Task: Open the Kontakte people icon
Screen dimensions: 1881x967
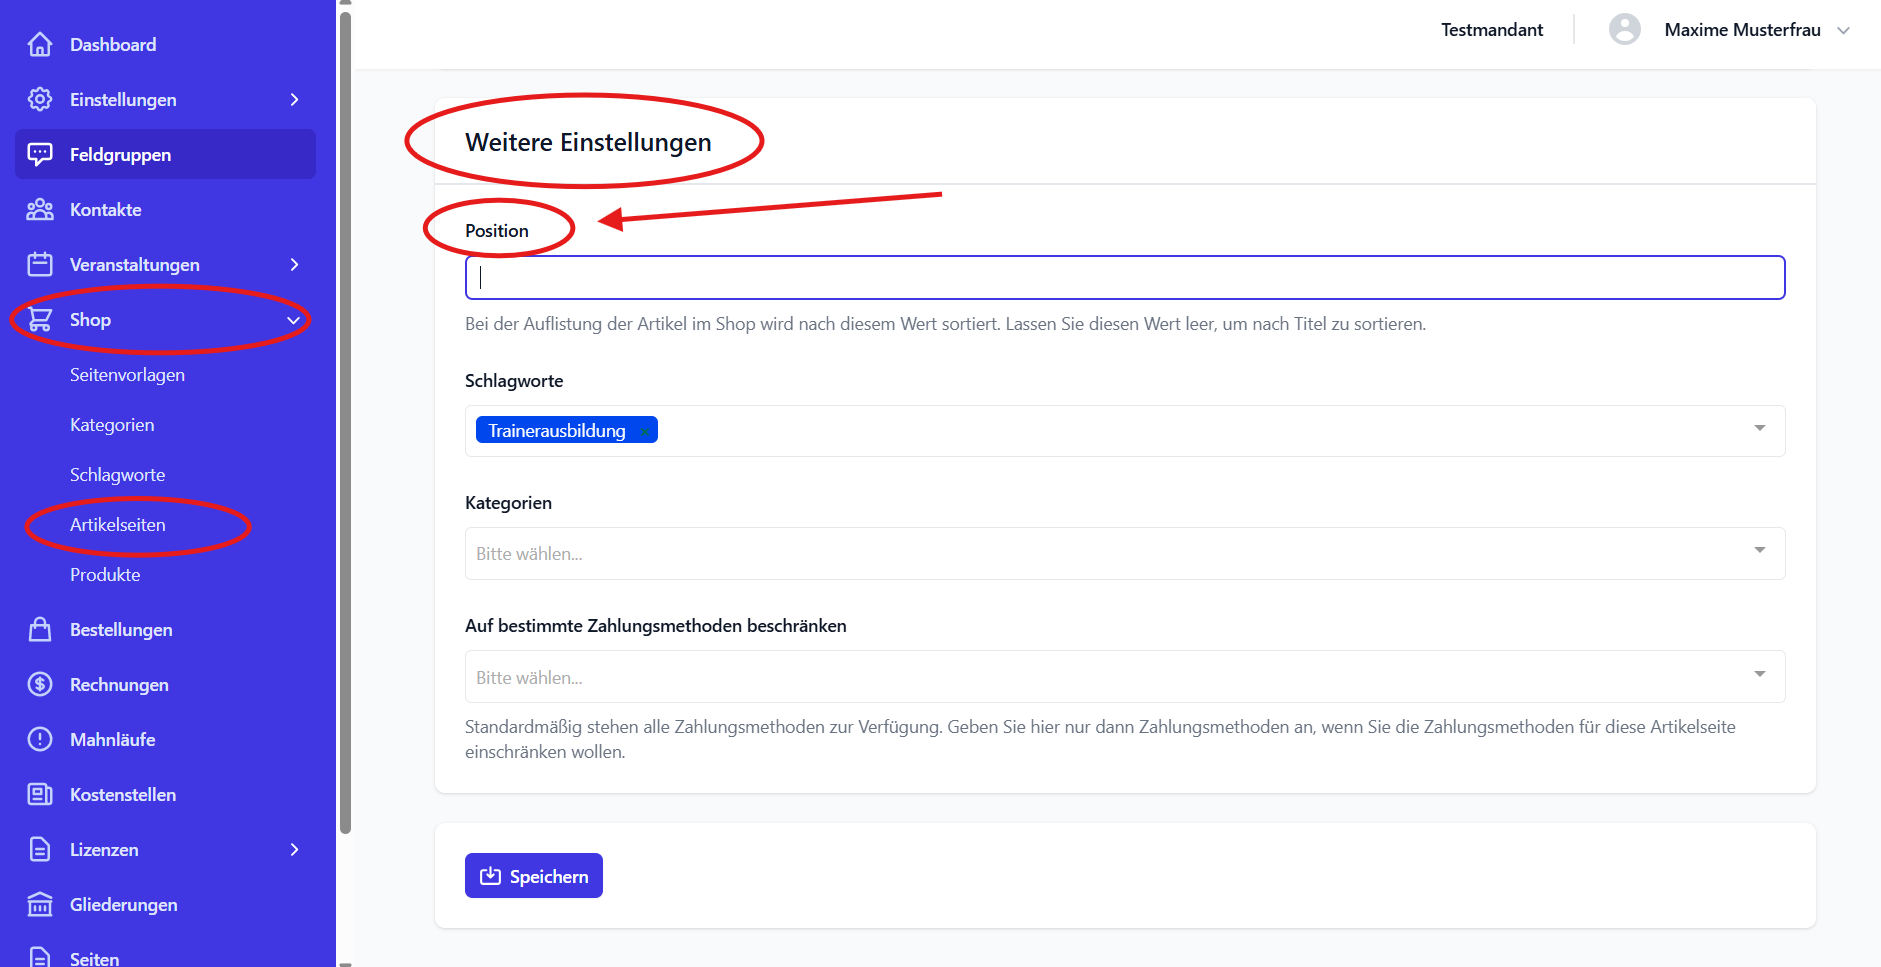Action: pos(40,209)
